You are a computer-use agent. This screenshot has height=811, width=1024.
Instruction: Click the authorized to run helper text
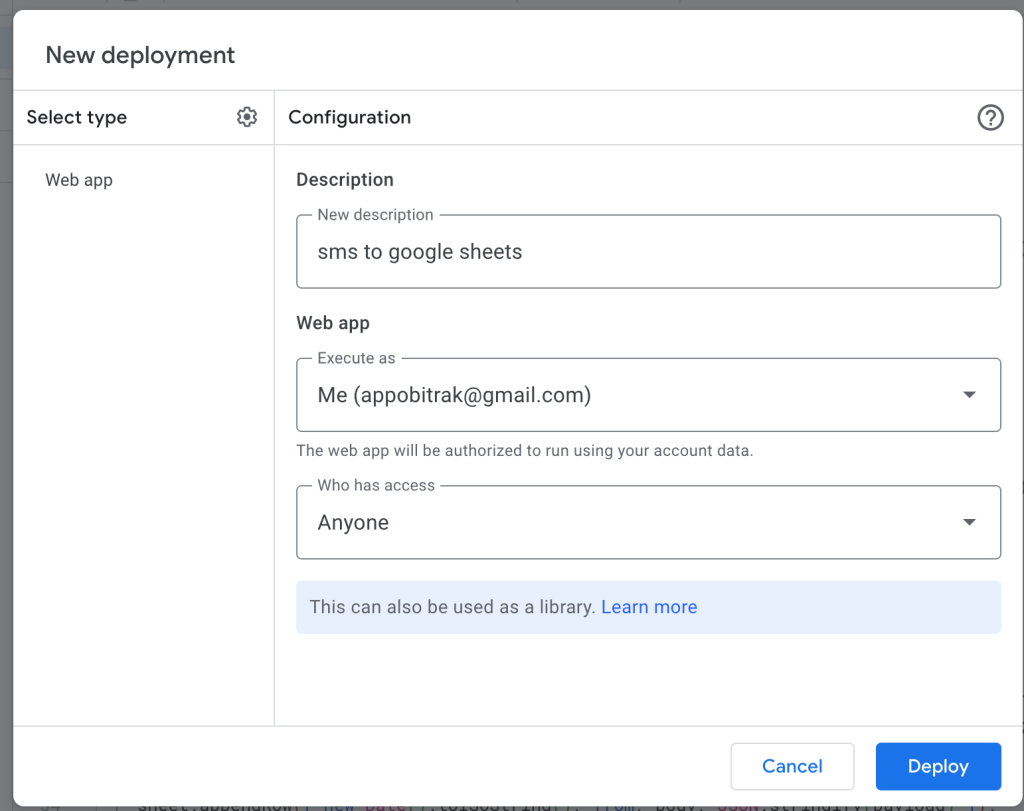[x=524, y=450]
